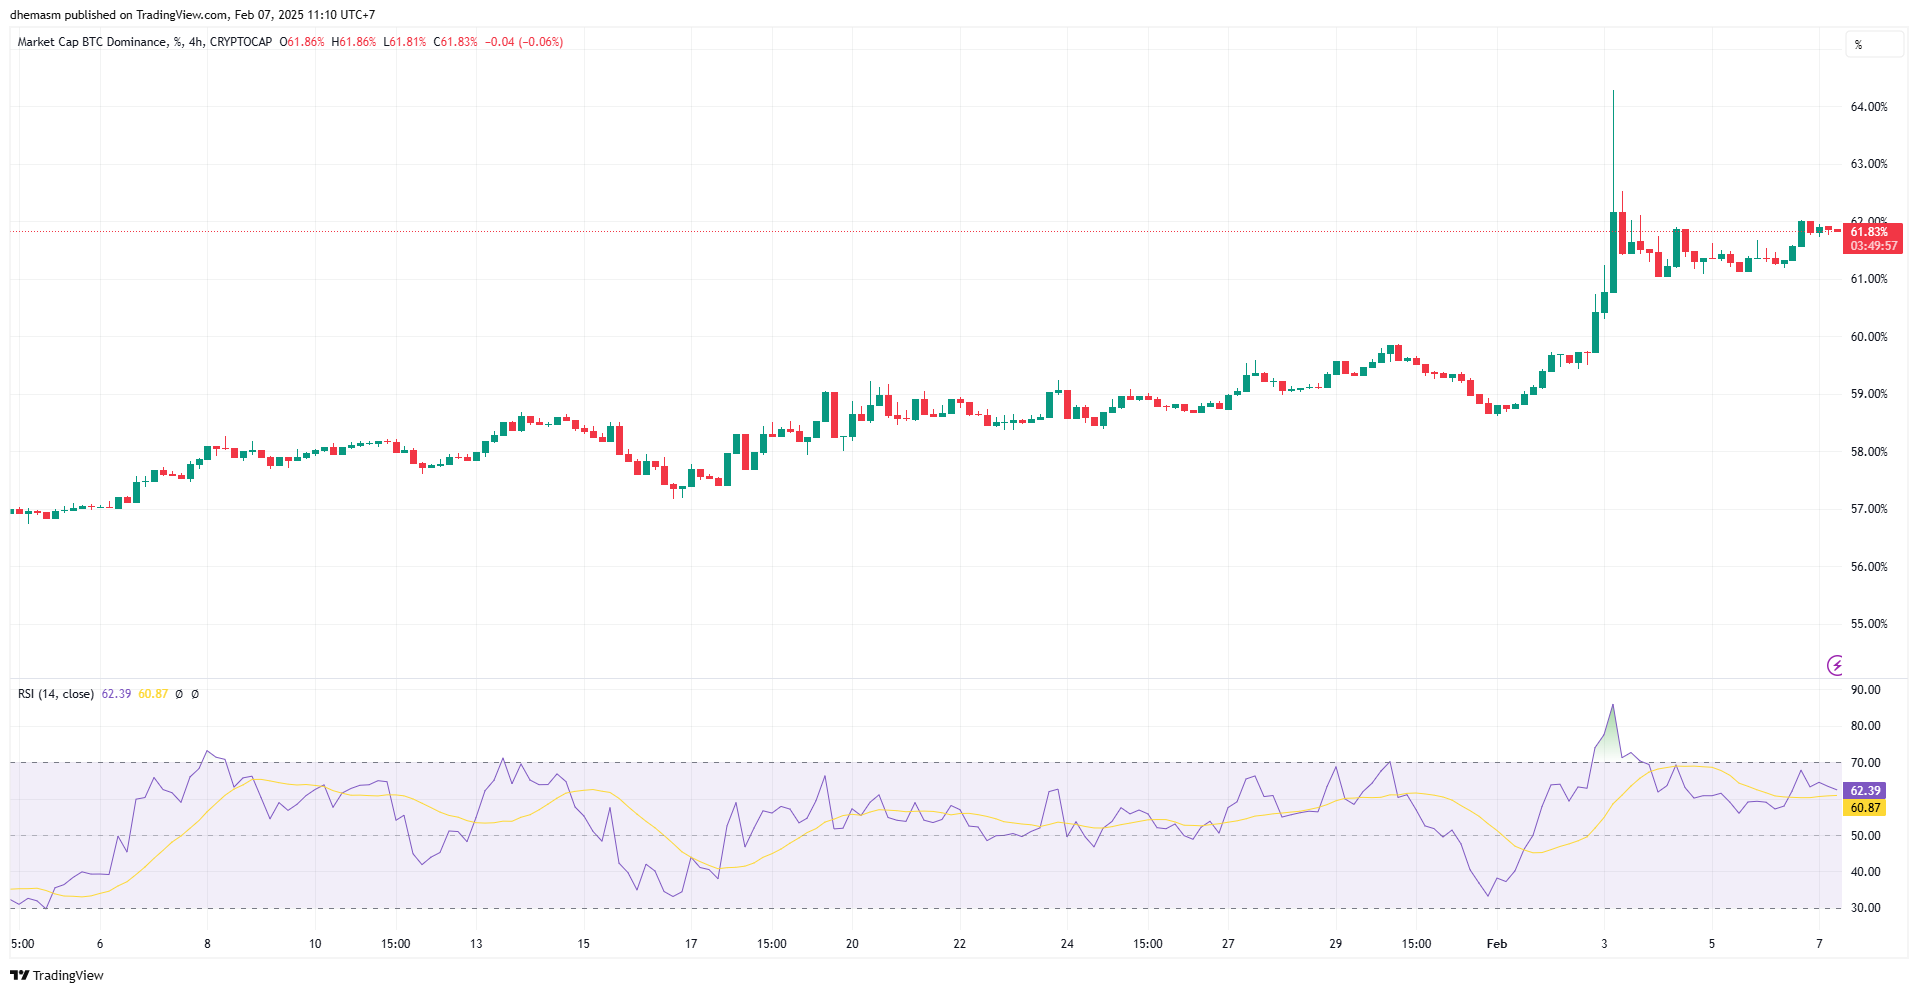Click the 90.00 RSI axis label

[1865, 690]
